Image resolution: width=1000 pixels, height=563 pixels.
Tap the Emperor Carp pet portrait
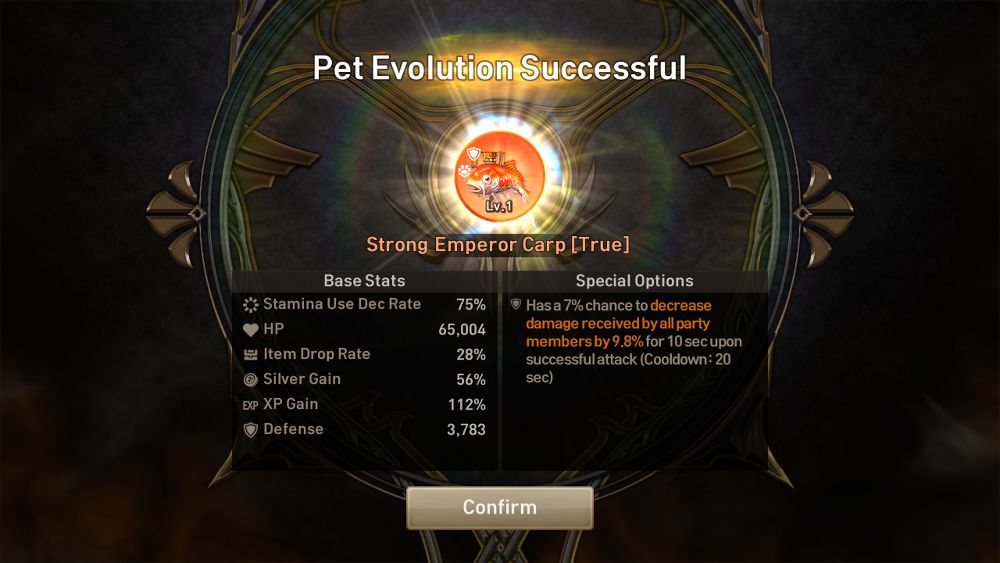pyautogui.click(x=499, y=177)
